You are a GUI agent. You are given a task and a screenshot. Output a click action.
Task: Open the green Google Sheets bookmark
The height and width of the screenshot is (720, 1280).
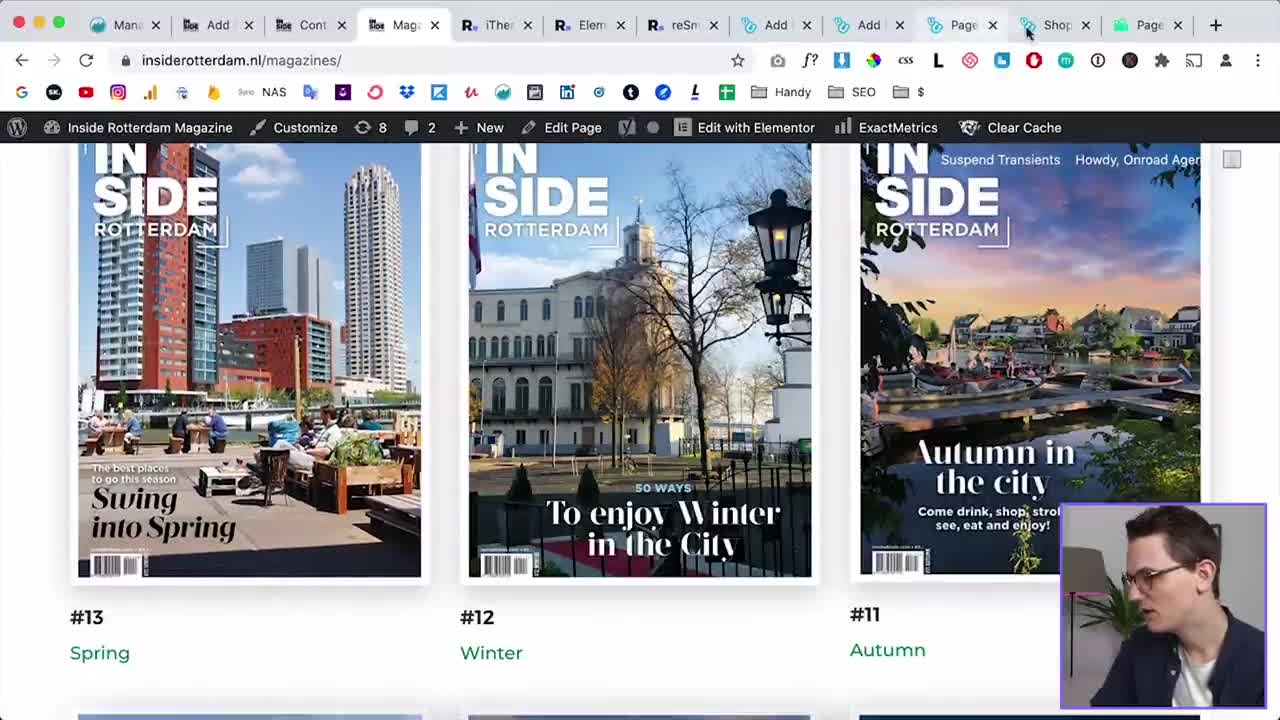point(727,92)
